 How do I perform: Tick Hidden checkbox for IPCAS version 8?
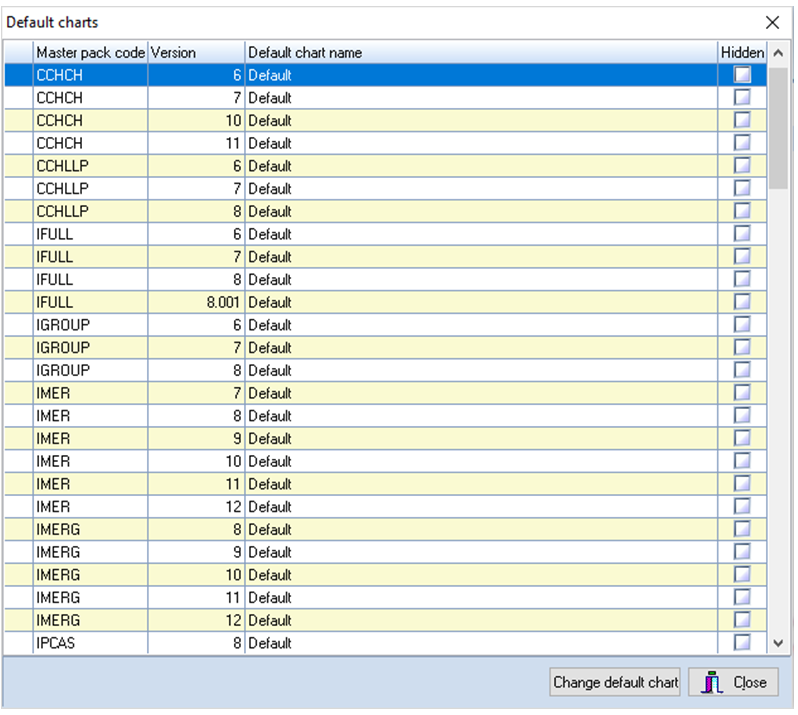coord(742,642)
